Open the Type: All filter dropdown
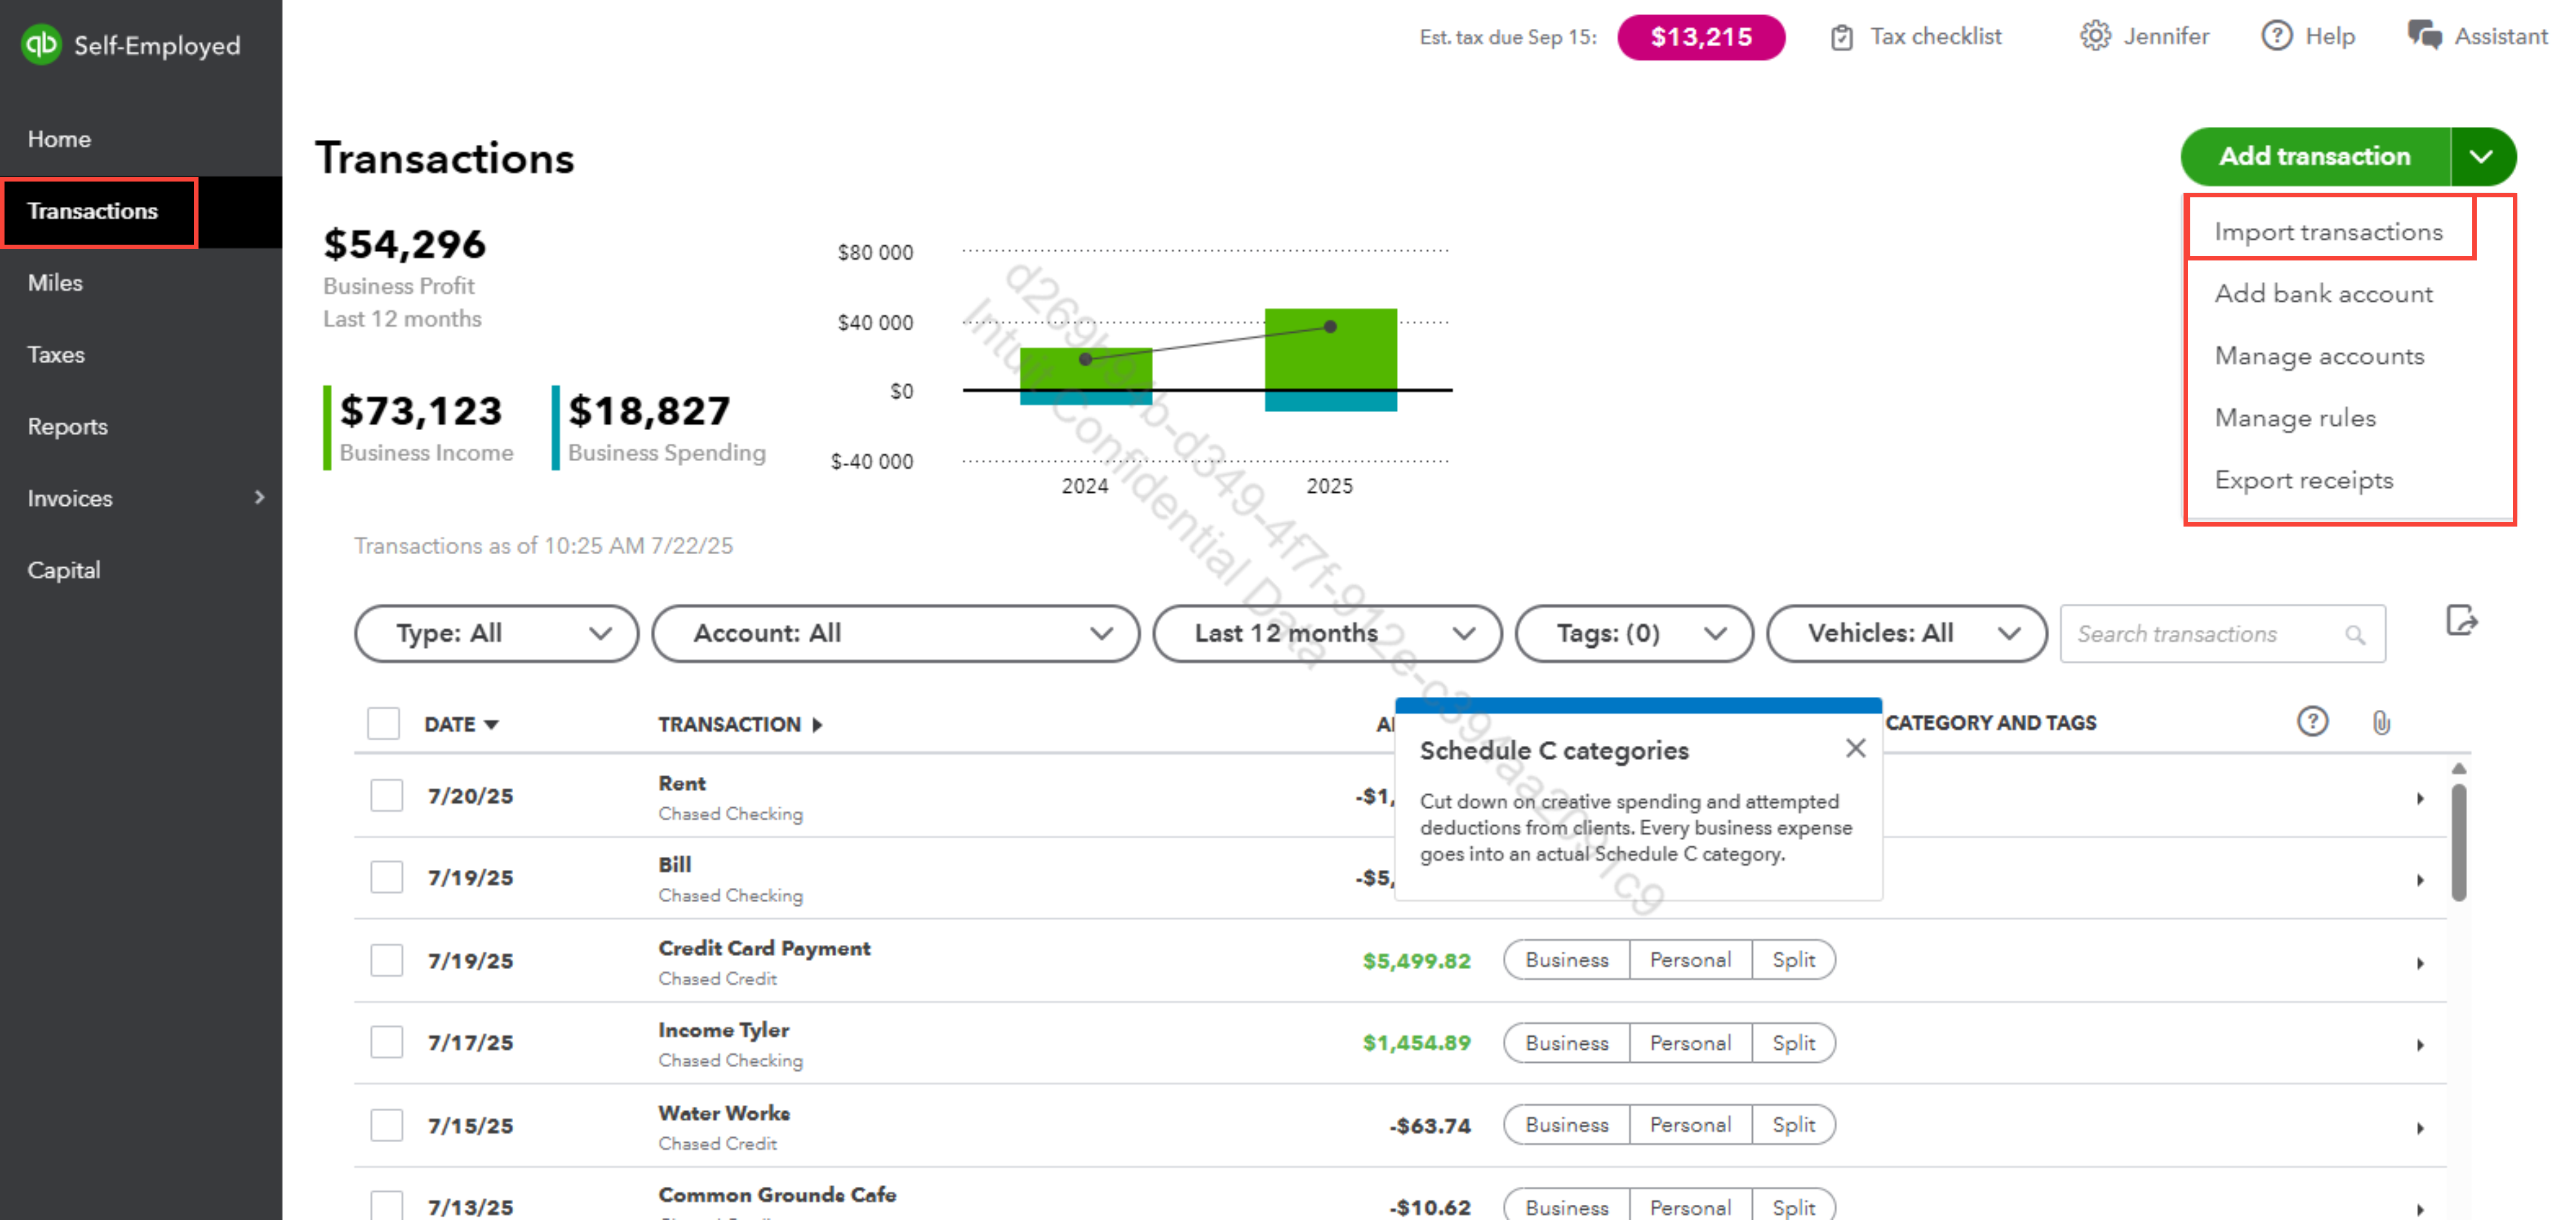This screenshot has width=2576, height=1220. (x=497, y=633)
